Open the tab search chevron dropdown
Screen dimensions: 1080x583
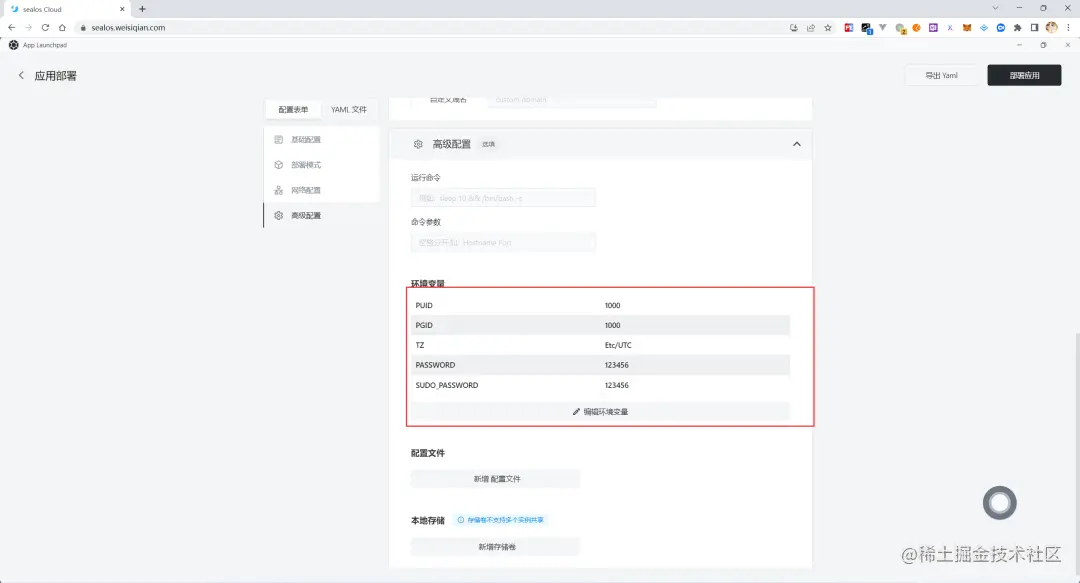coord(995,8)
